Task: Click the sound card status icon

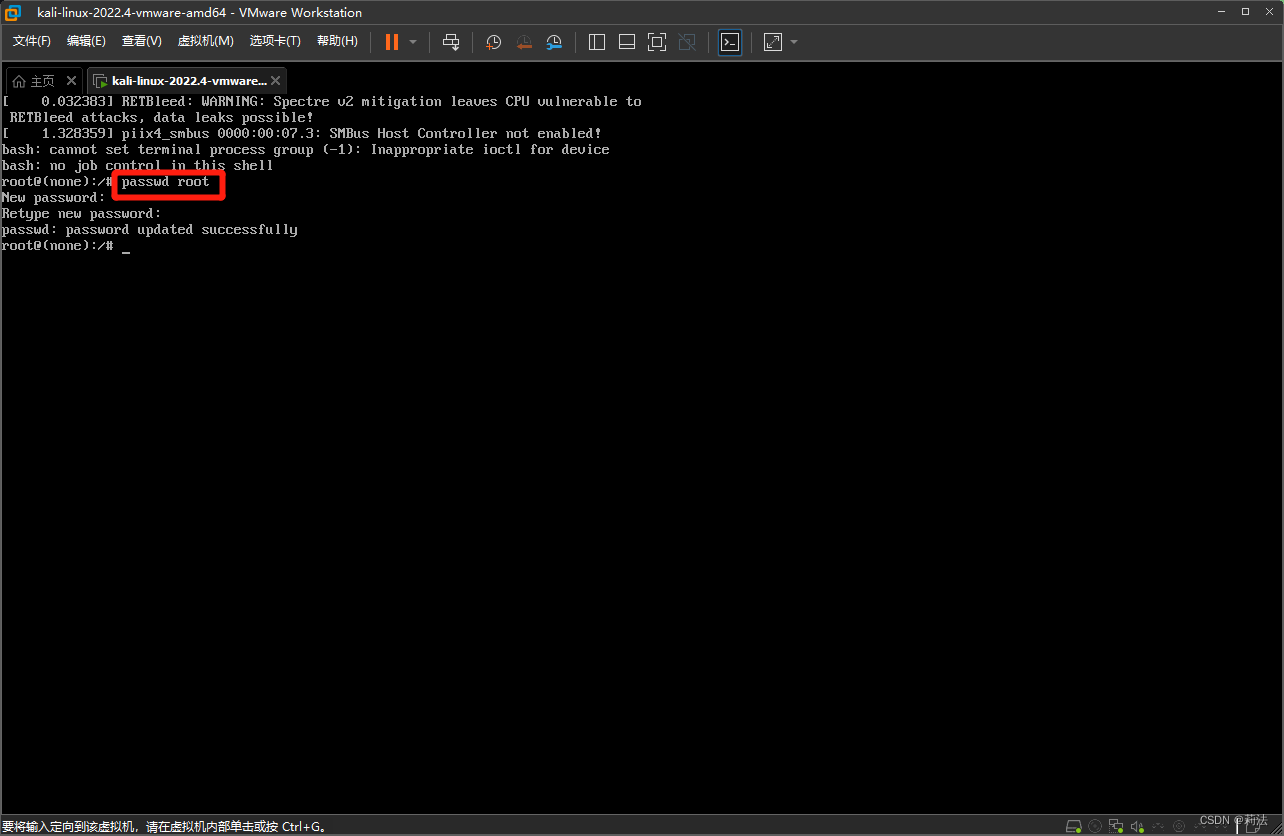Action: click(x=1137, y=826)
